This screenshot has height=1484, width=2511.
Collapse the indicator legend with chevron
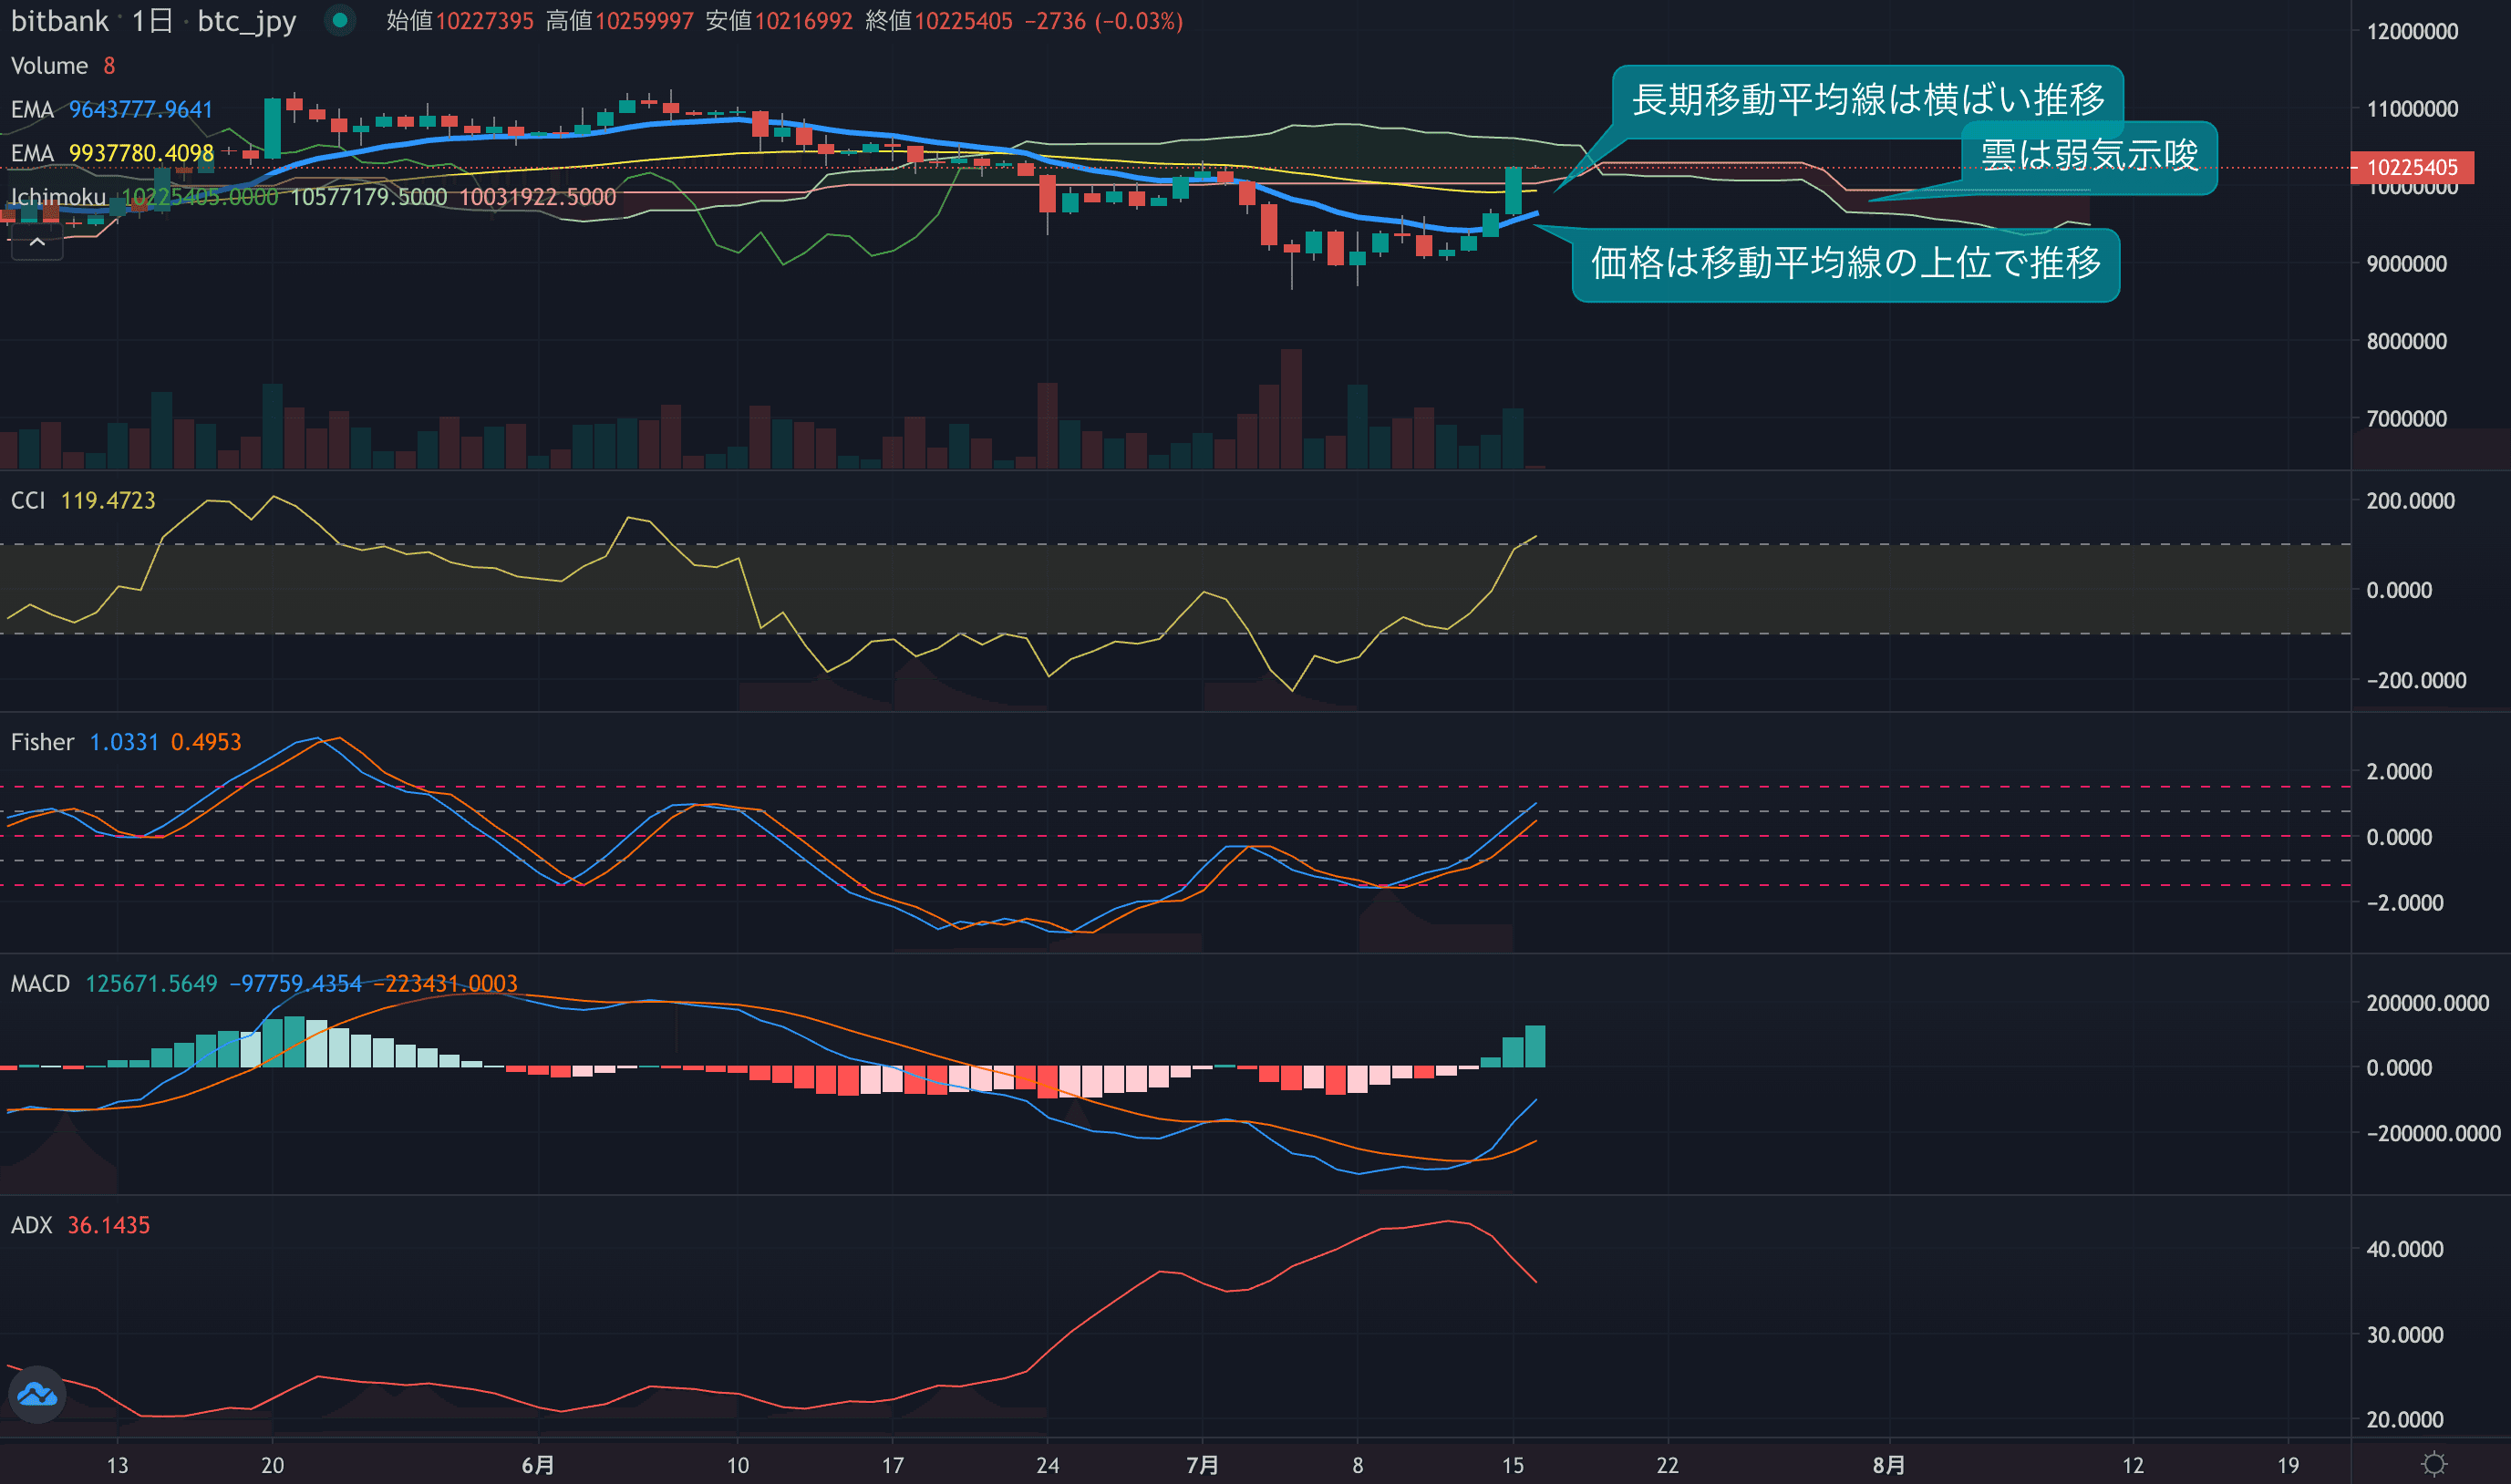[37, 242]
